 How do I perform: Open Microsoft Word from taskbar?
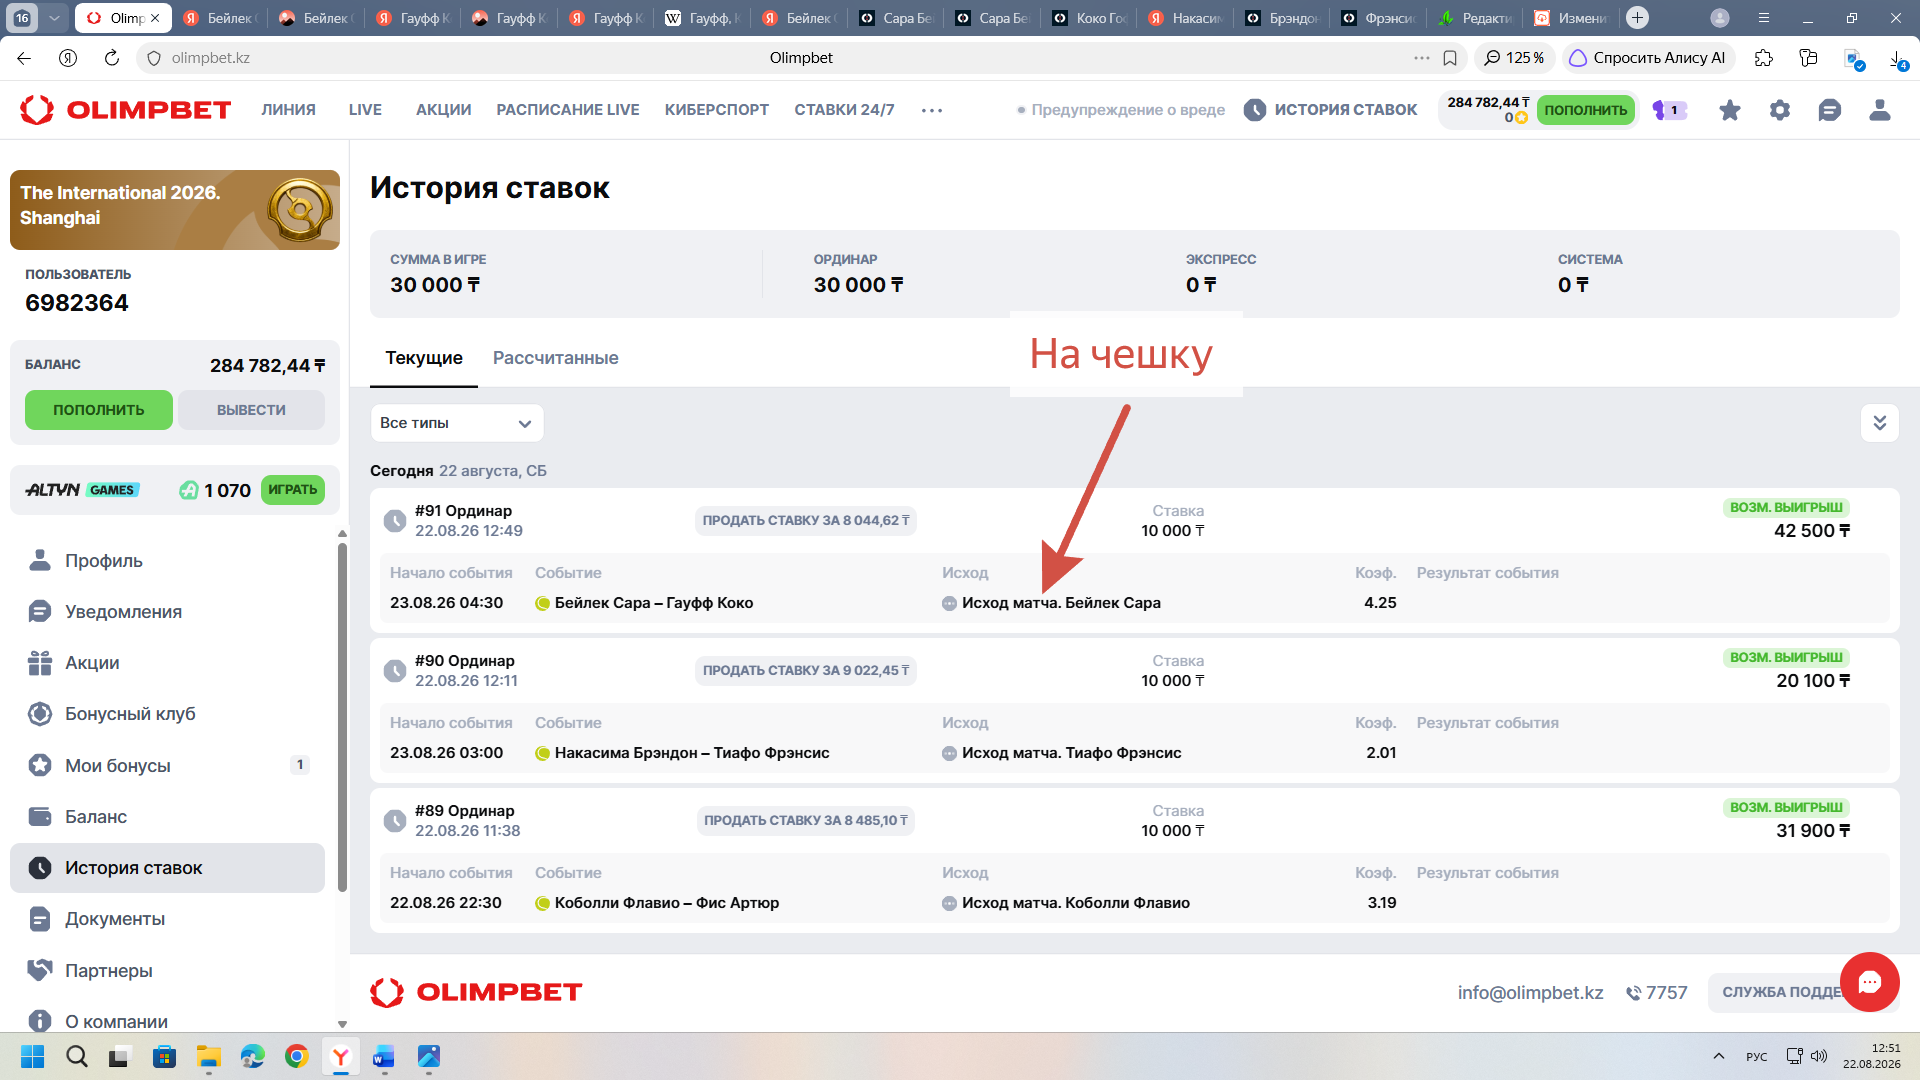click(x=384, y=1056)
